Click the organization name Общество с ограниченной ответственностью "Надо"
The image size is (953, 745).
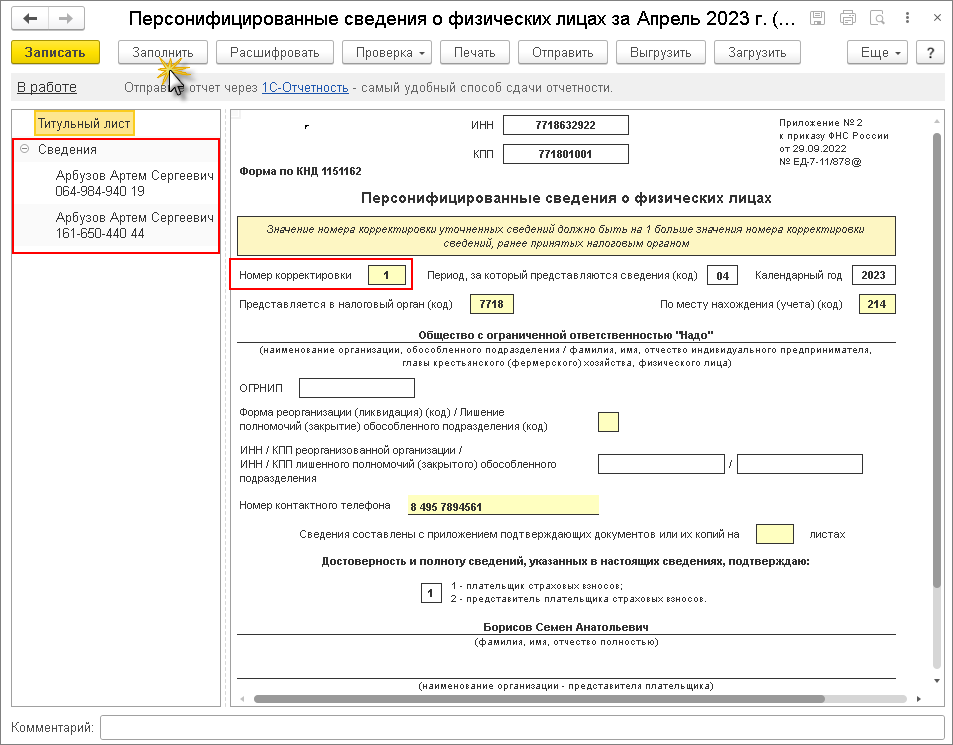[x=566, y=335]
